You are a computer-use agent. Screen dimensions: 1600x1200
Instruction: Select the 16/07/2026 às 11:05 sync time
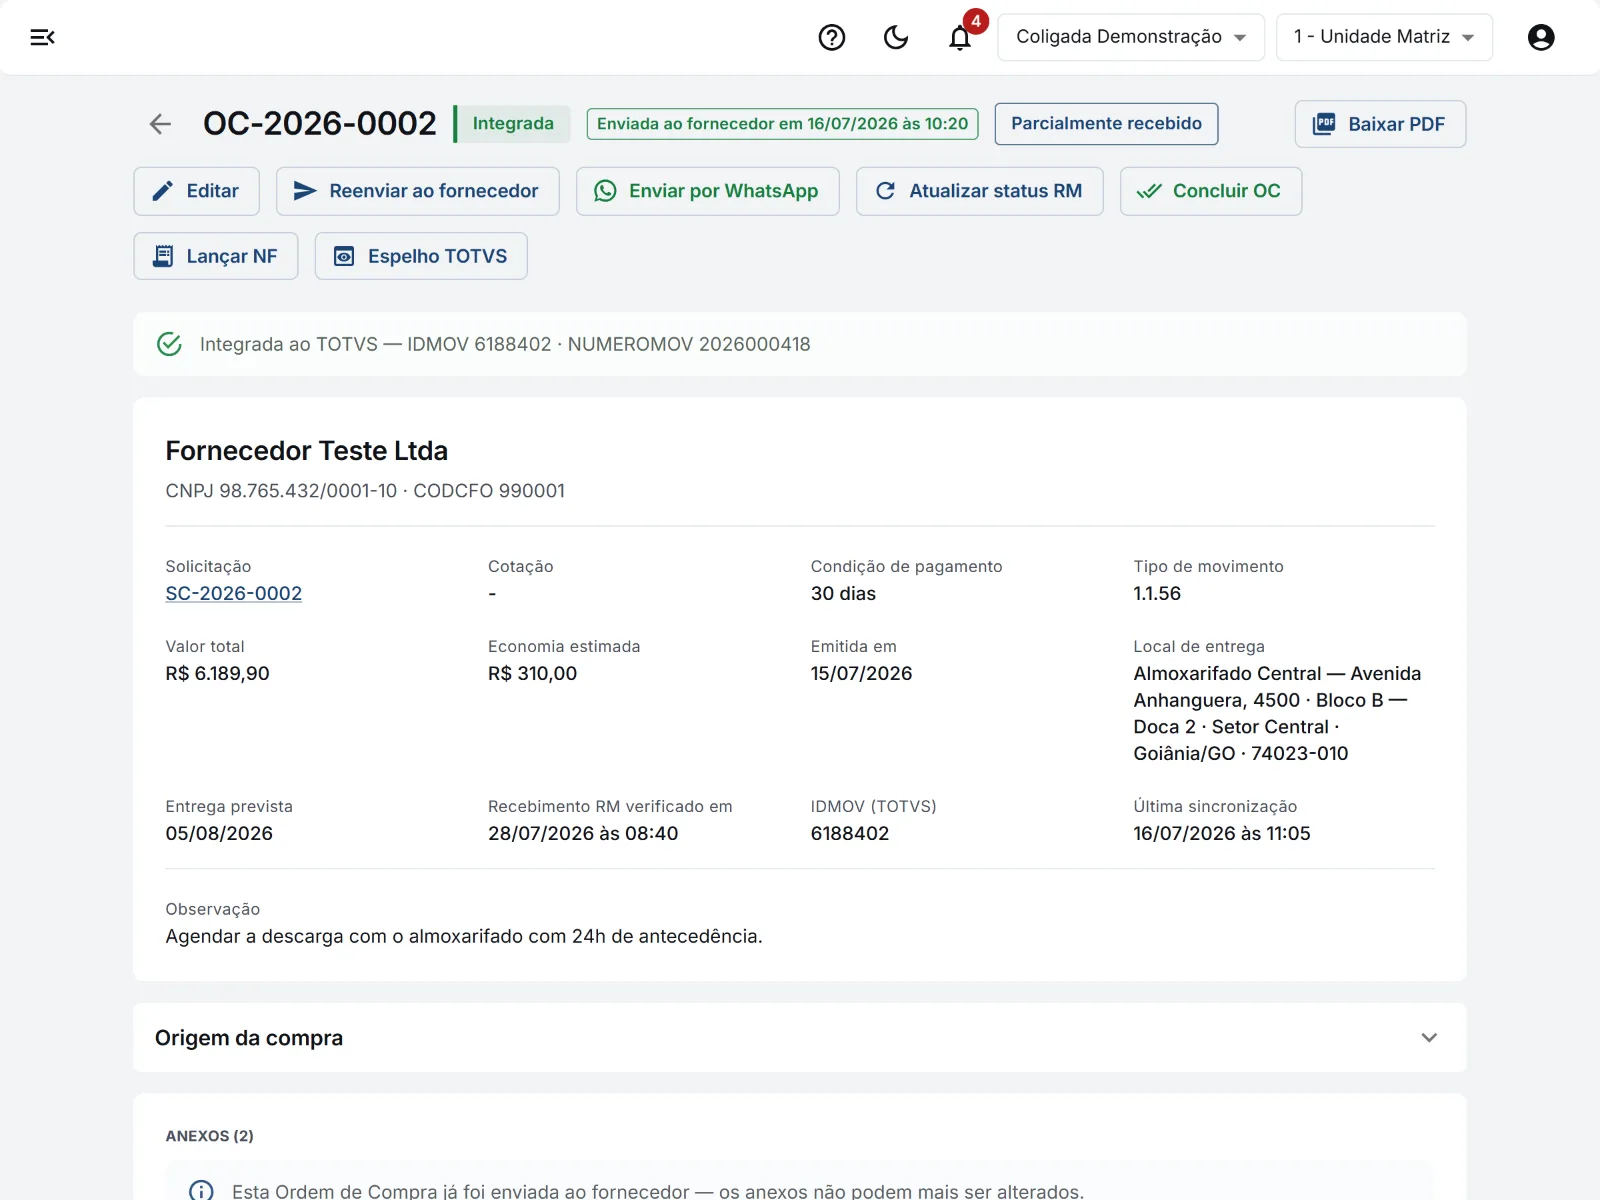pyautogui.click(x=1221, y=833)
